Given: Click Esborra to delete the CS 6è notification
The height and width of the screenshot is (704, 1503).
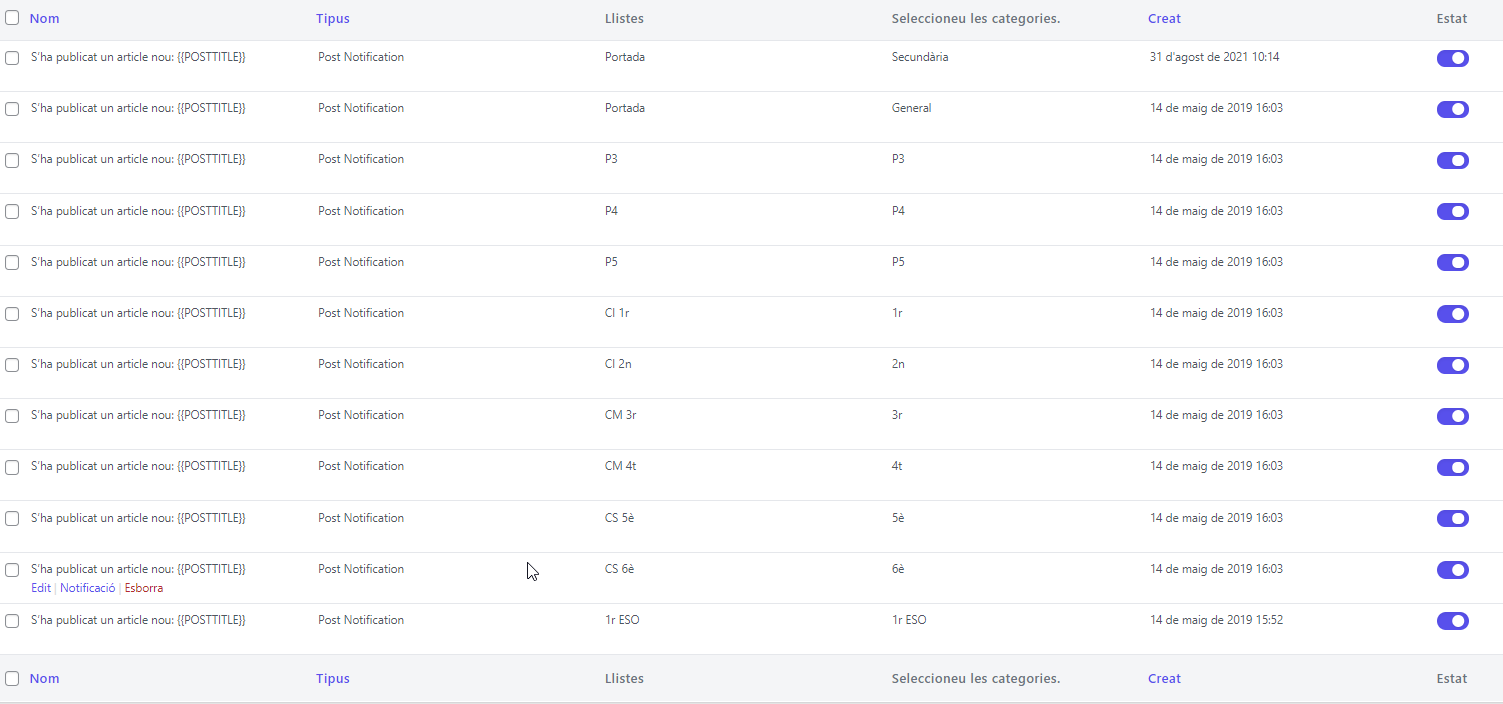Looking at the screenshot, I should pyautogui.click(x=143, y=588).
